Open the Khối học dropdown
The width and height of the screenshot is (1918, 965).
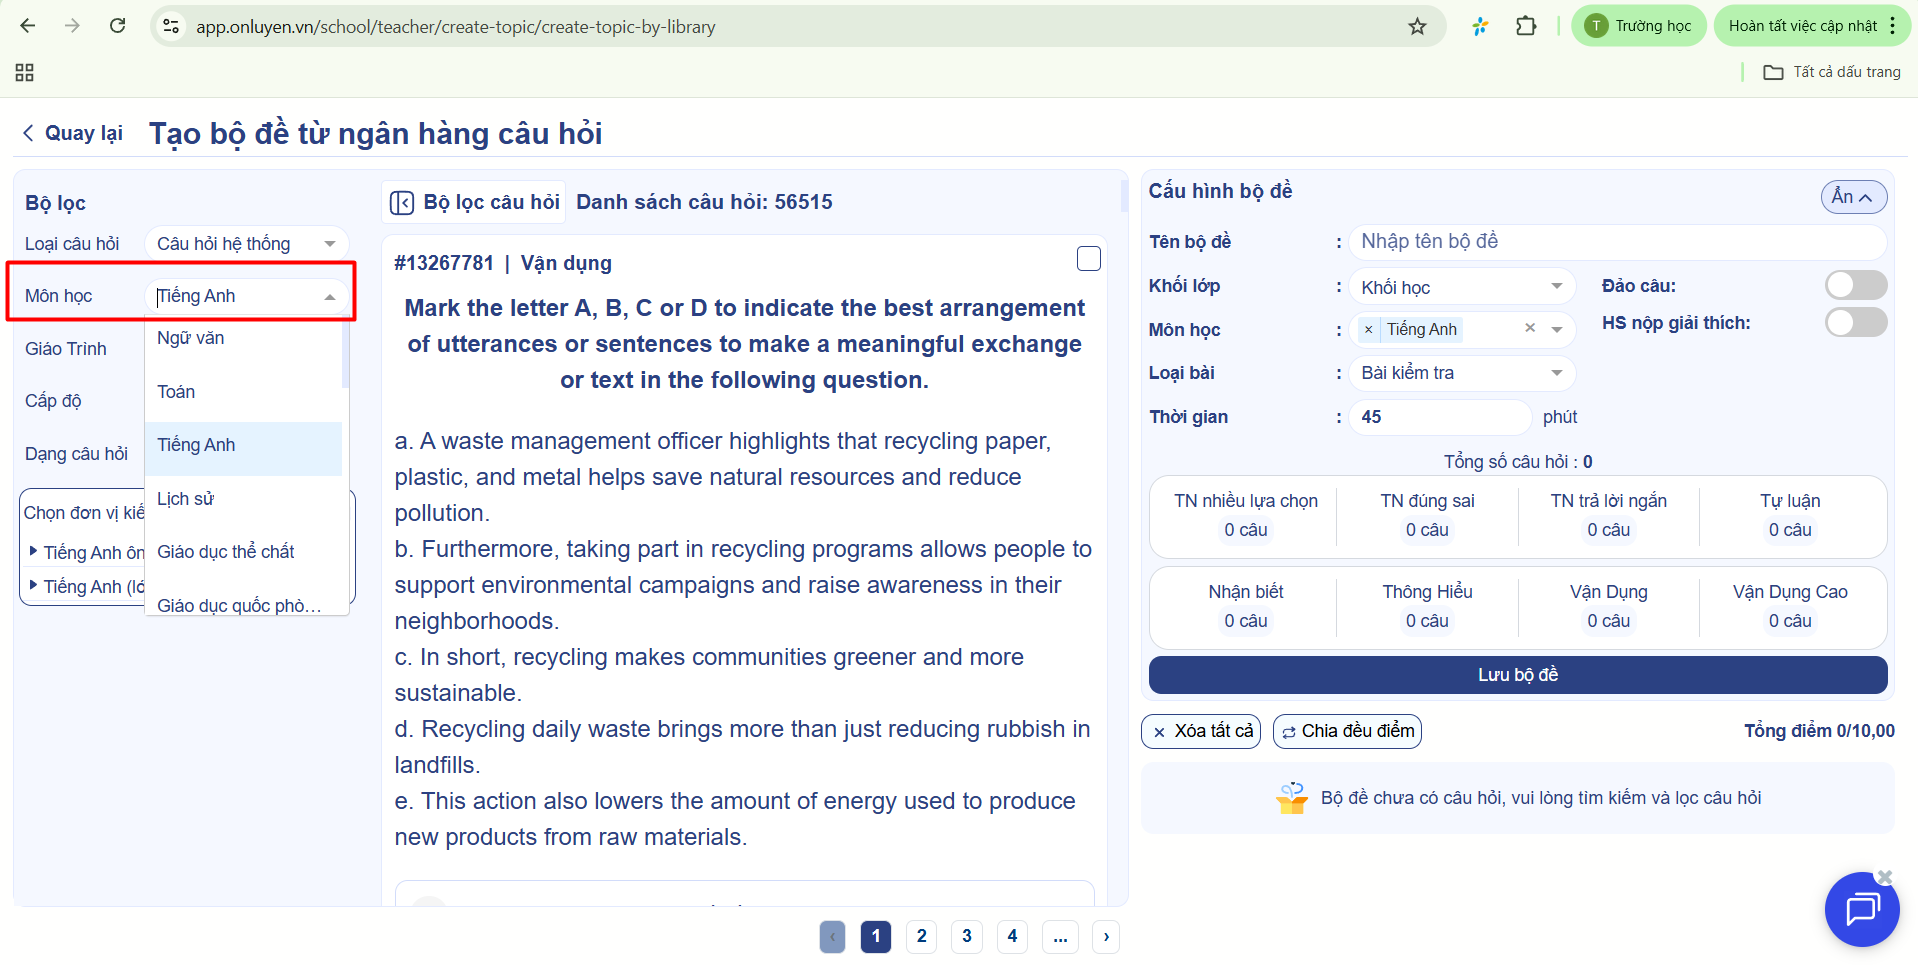[1461, 288]
